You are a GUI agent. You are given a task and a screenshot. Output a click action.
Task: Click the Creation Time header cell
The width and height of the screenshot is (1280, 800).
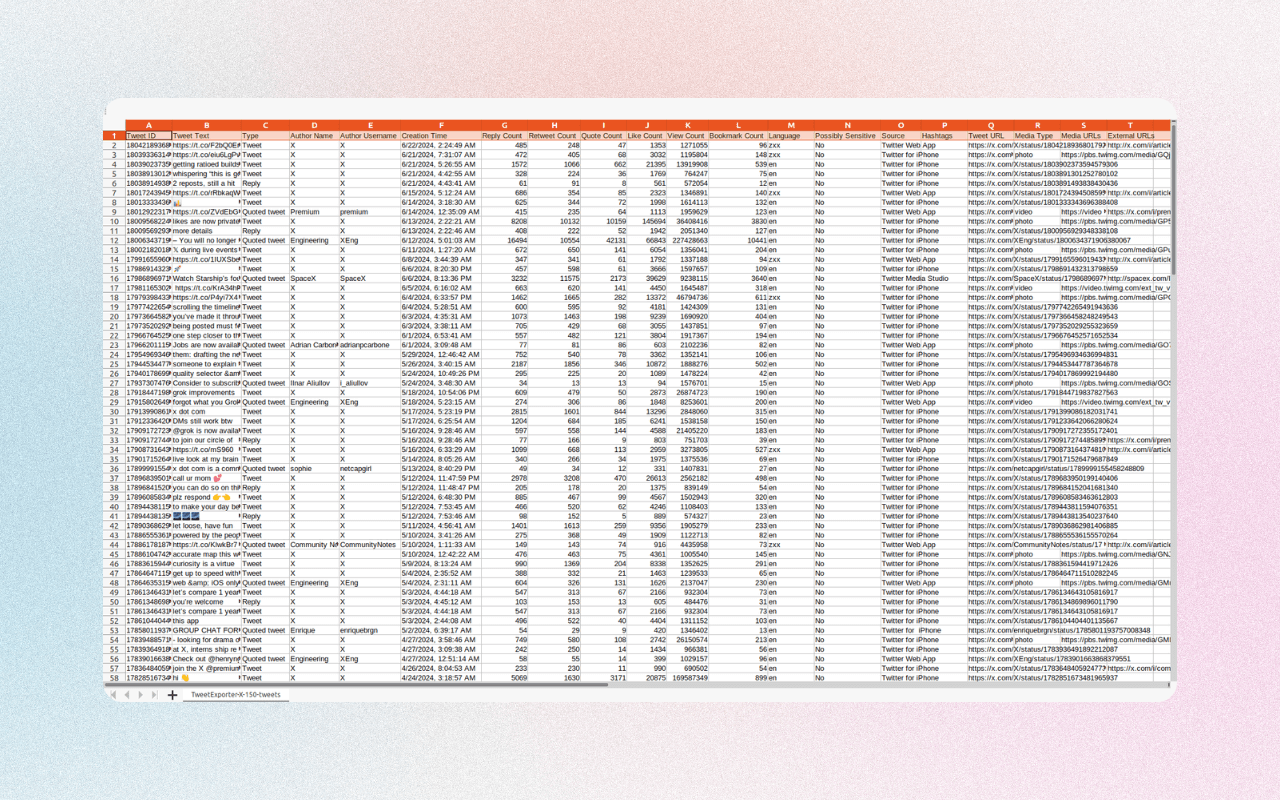tap(439, 136)
